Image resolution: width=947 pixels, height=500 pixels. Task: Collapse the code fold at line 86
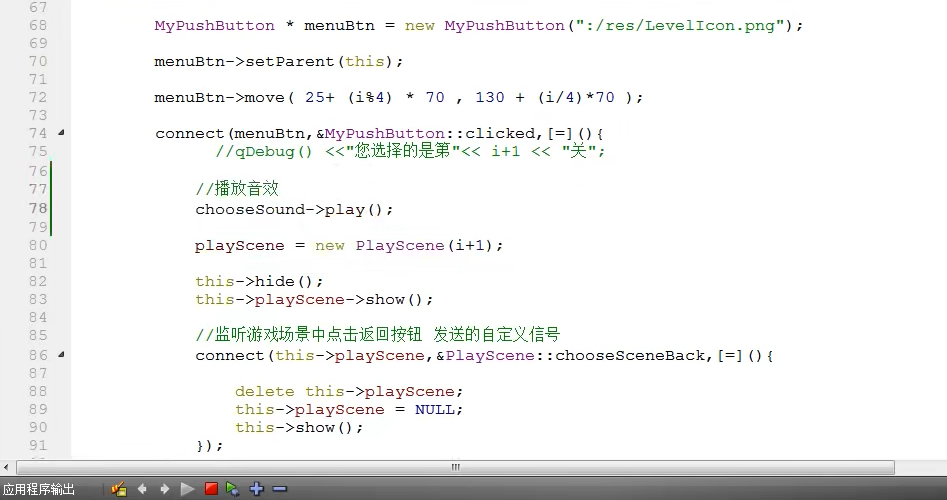point(61,354)
